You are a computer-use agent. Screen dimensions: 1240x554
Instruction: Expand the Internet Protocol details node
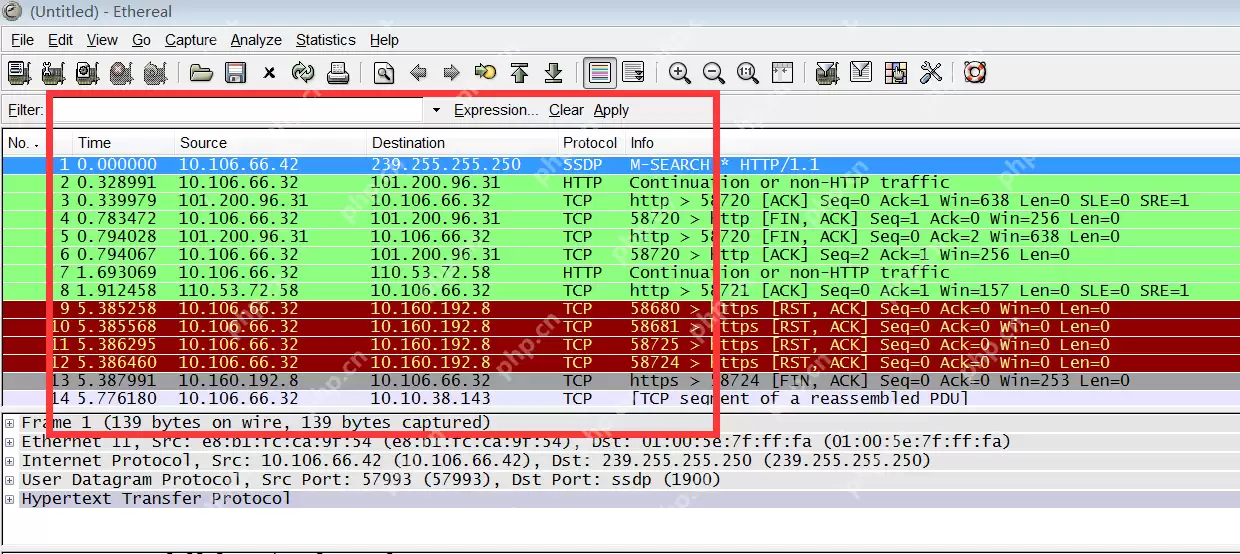pos(10,461)
